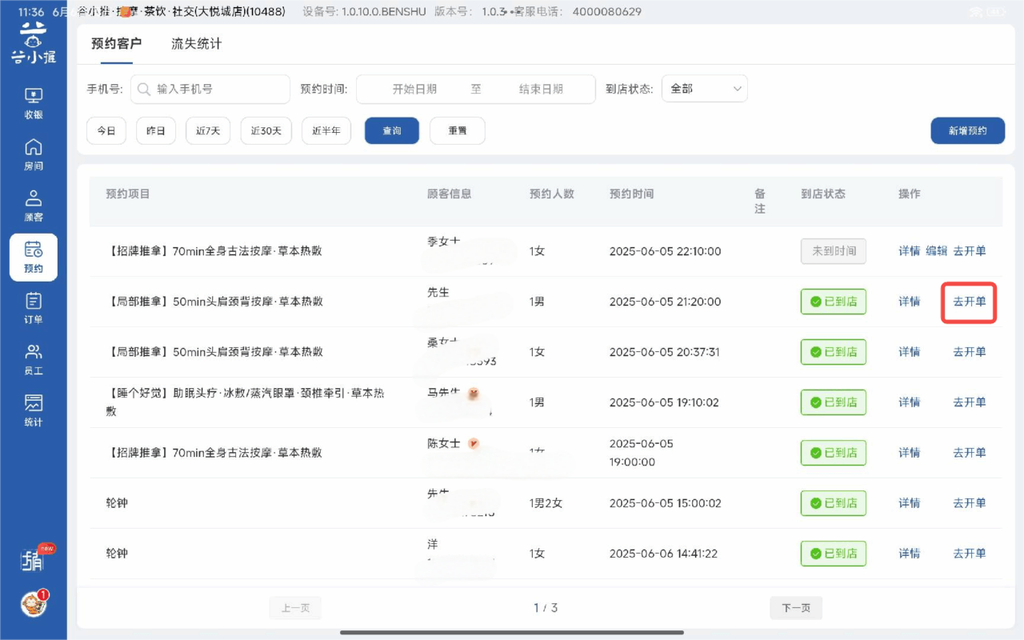The image size is (1024, 640).
Task: Filter by 昨日 quick button
Action: coord(155,131)
